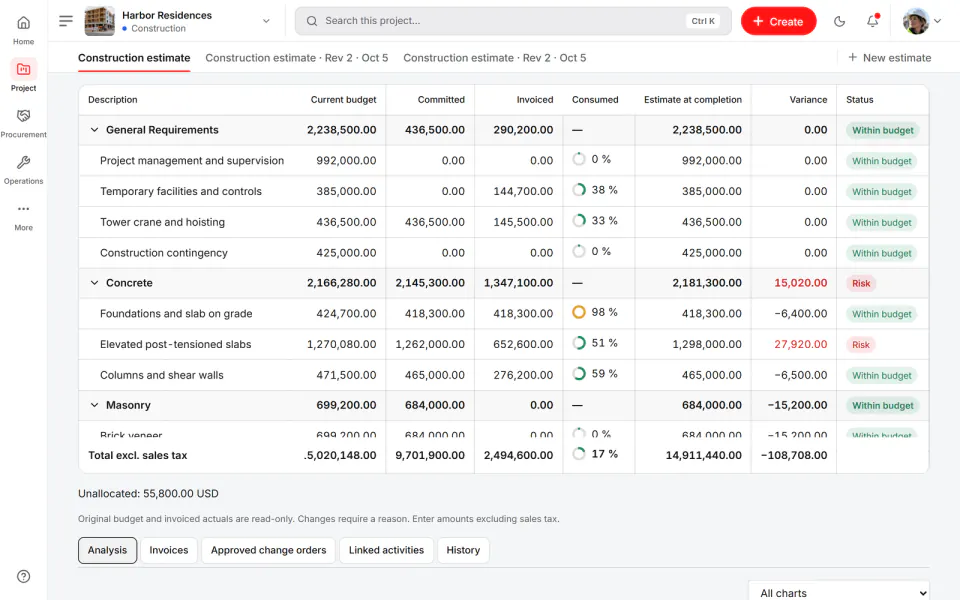Click the red Create button
960x600 pixels.
pyautogui.click(x=778, y=21)
